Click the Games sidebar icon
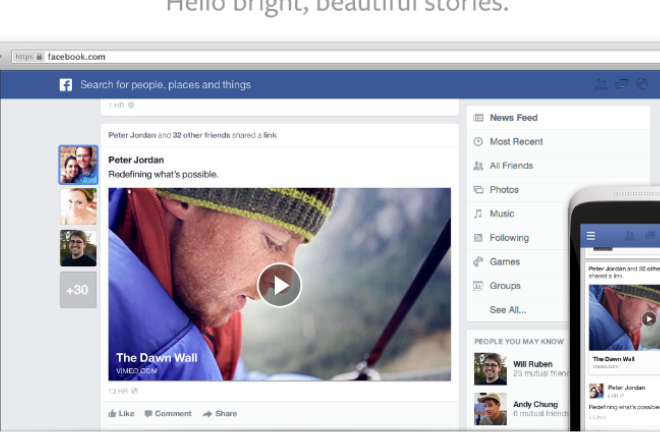Image resolution: width=660 pixels, height=432 pixels. (x=478, y=262)
